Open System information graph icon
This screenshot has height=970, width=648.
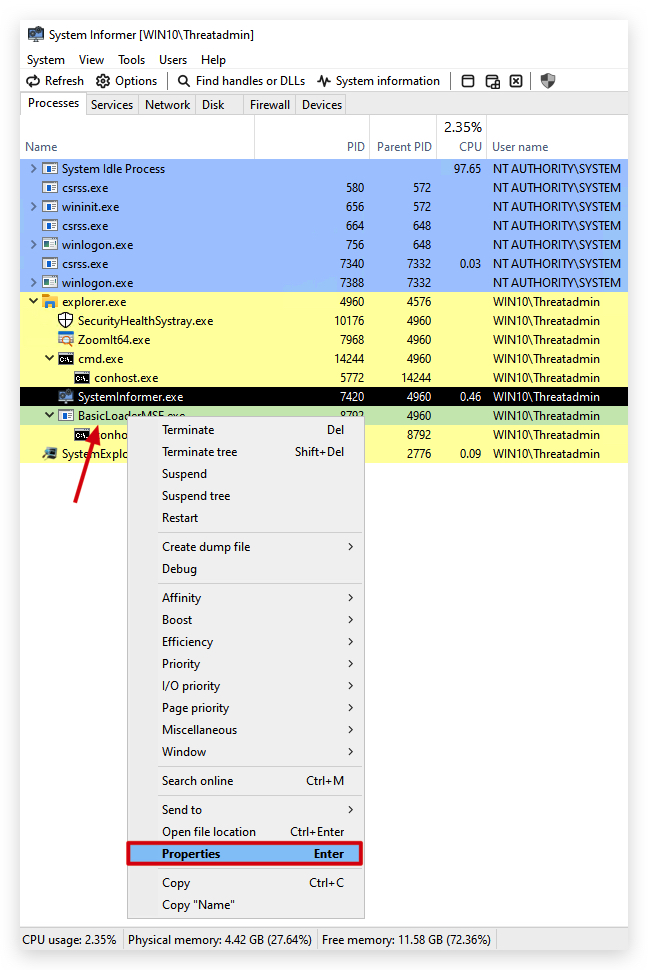324,81
